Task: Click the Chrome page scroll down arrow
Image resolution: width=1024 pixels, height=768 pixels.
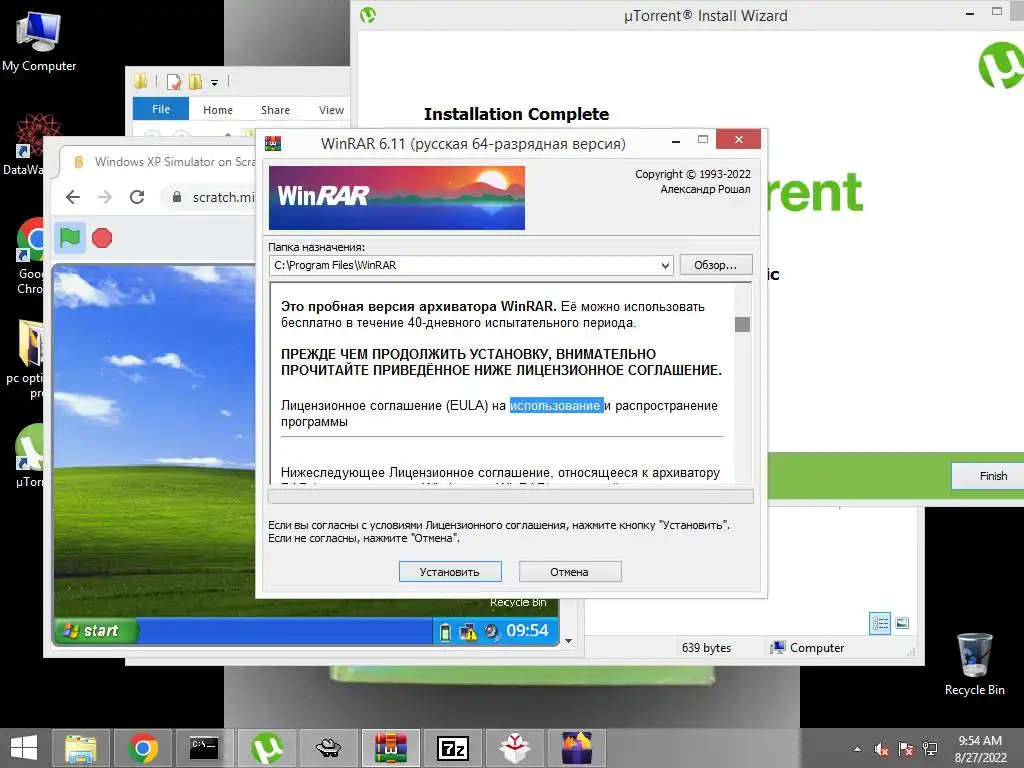Action: click(x=568, y=641)
